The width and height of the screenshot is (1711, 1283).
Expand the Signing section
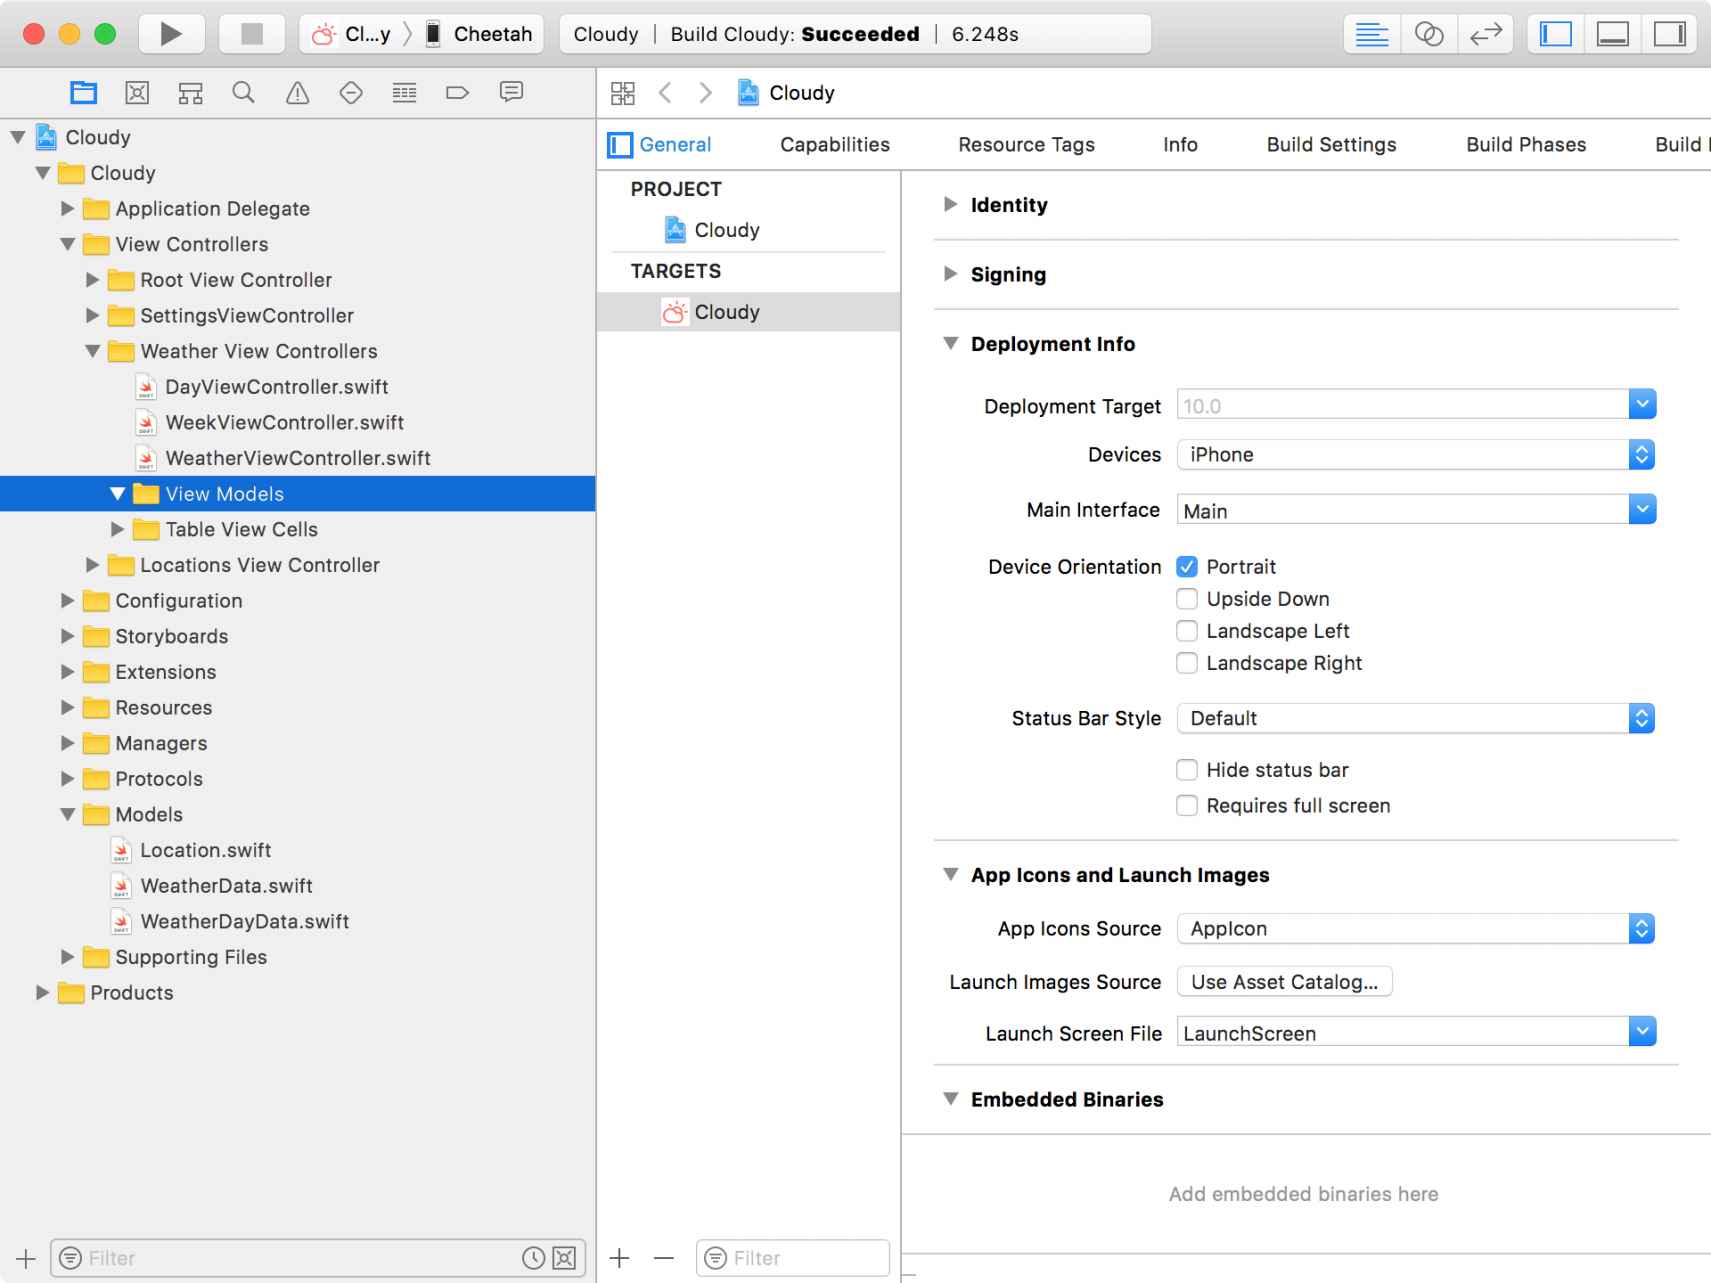click(950, 274)
